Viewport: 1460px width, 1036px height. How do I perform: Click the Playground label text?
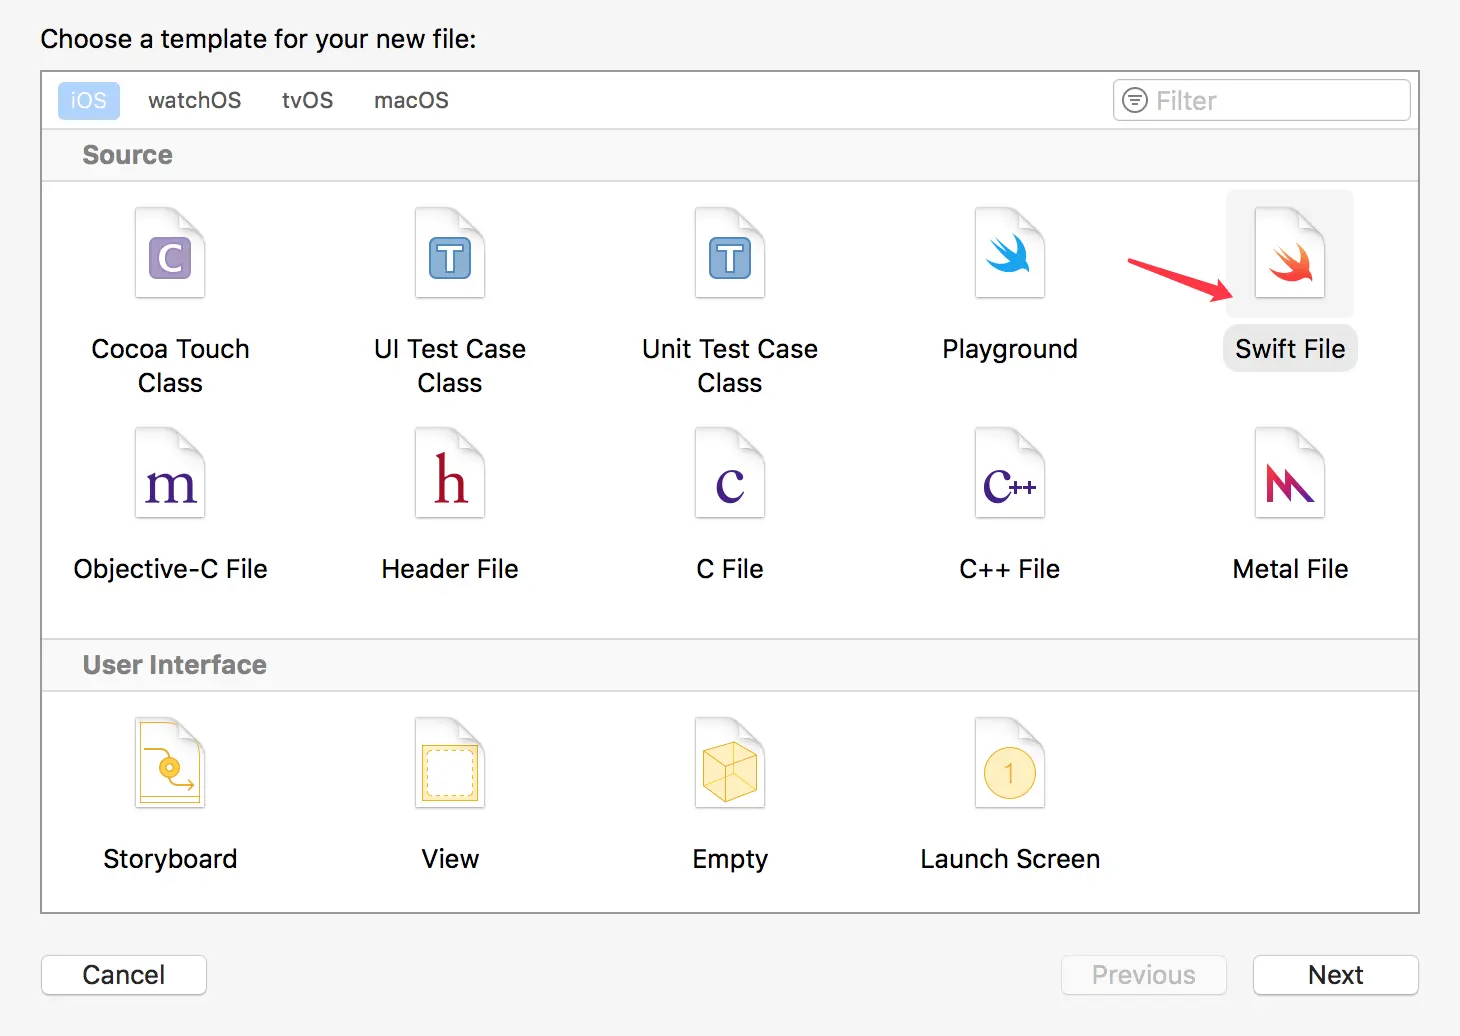pyautogui.click(x=1010, y=349)
